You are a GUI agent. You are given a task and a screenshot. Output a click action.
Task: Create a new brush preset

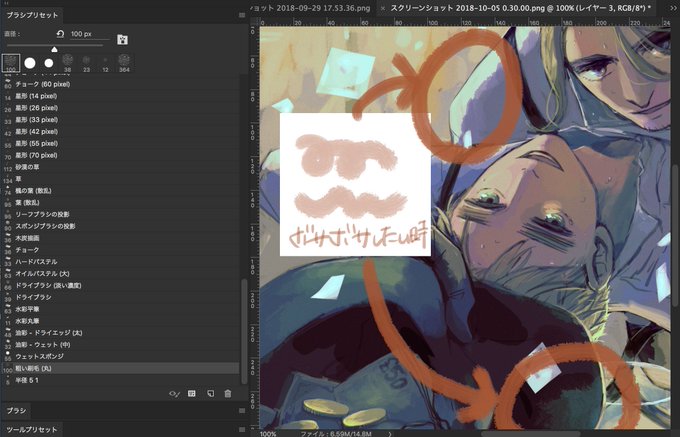click(210, 394)
